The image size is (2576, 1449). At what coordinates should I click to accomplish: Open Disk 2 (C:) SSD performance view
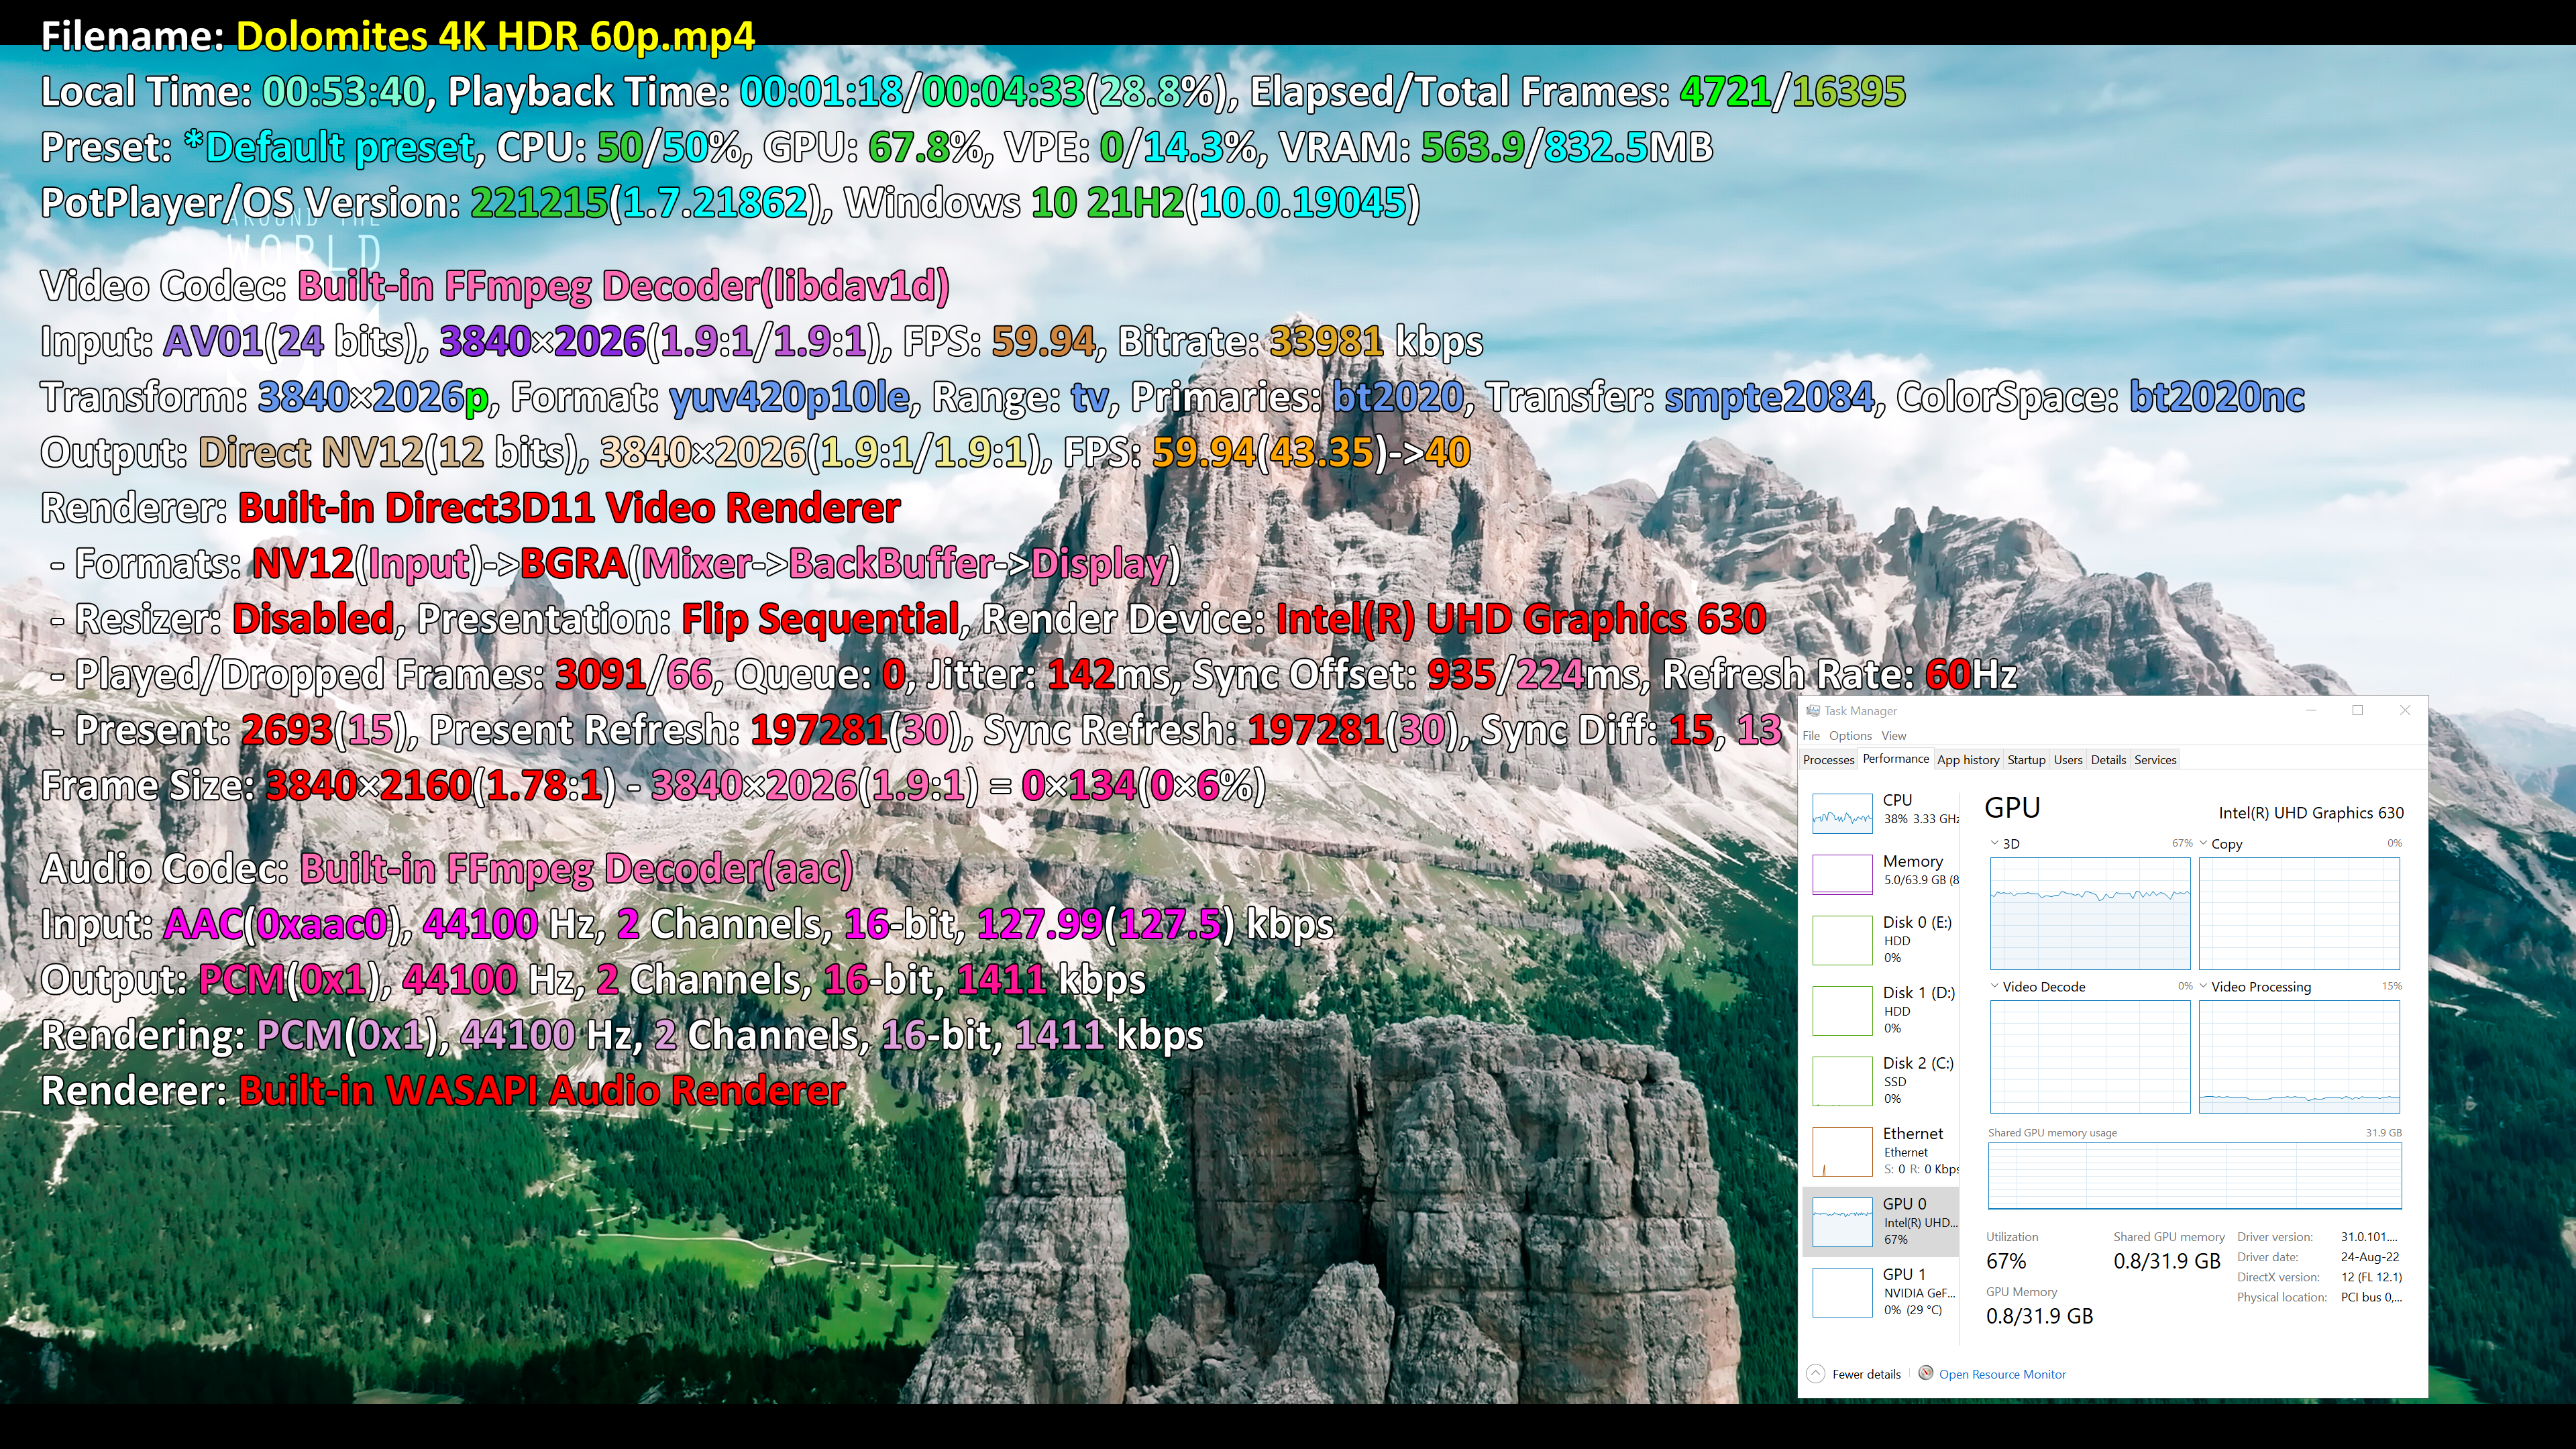[1842, 1080]
